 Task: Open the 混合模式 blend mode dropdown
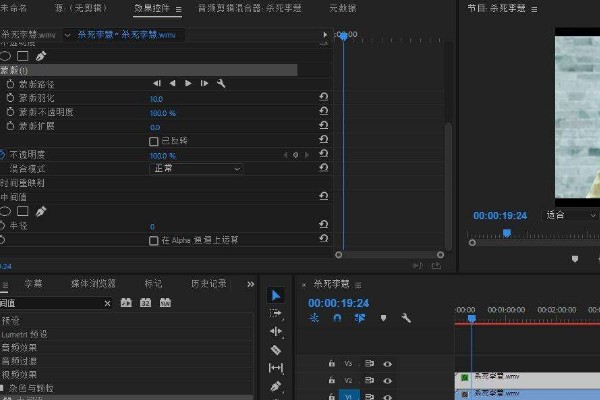pos(196,169)
